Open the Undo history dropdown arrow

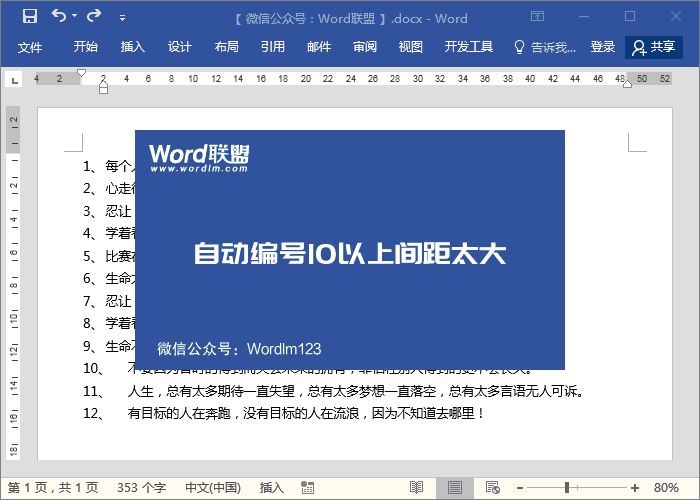click(x=75, y=16)
